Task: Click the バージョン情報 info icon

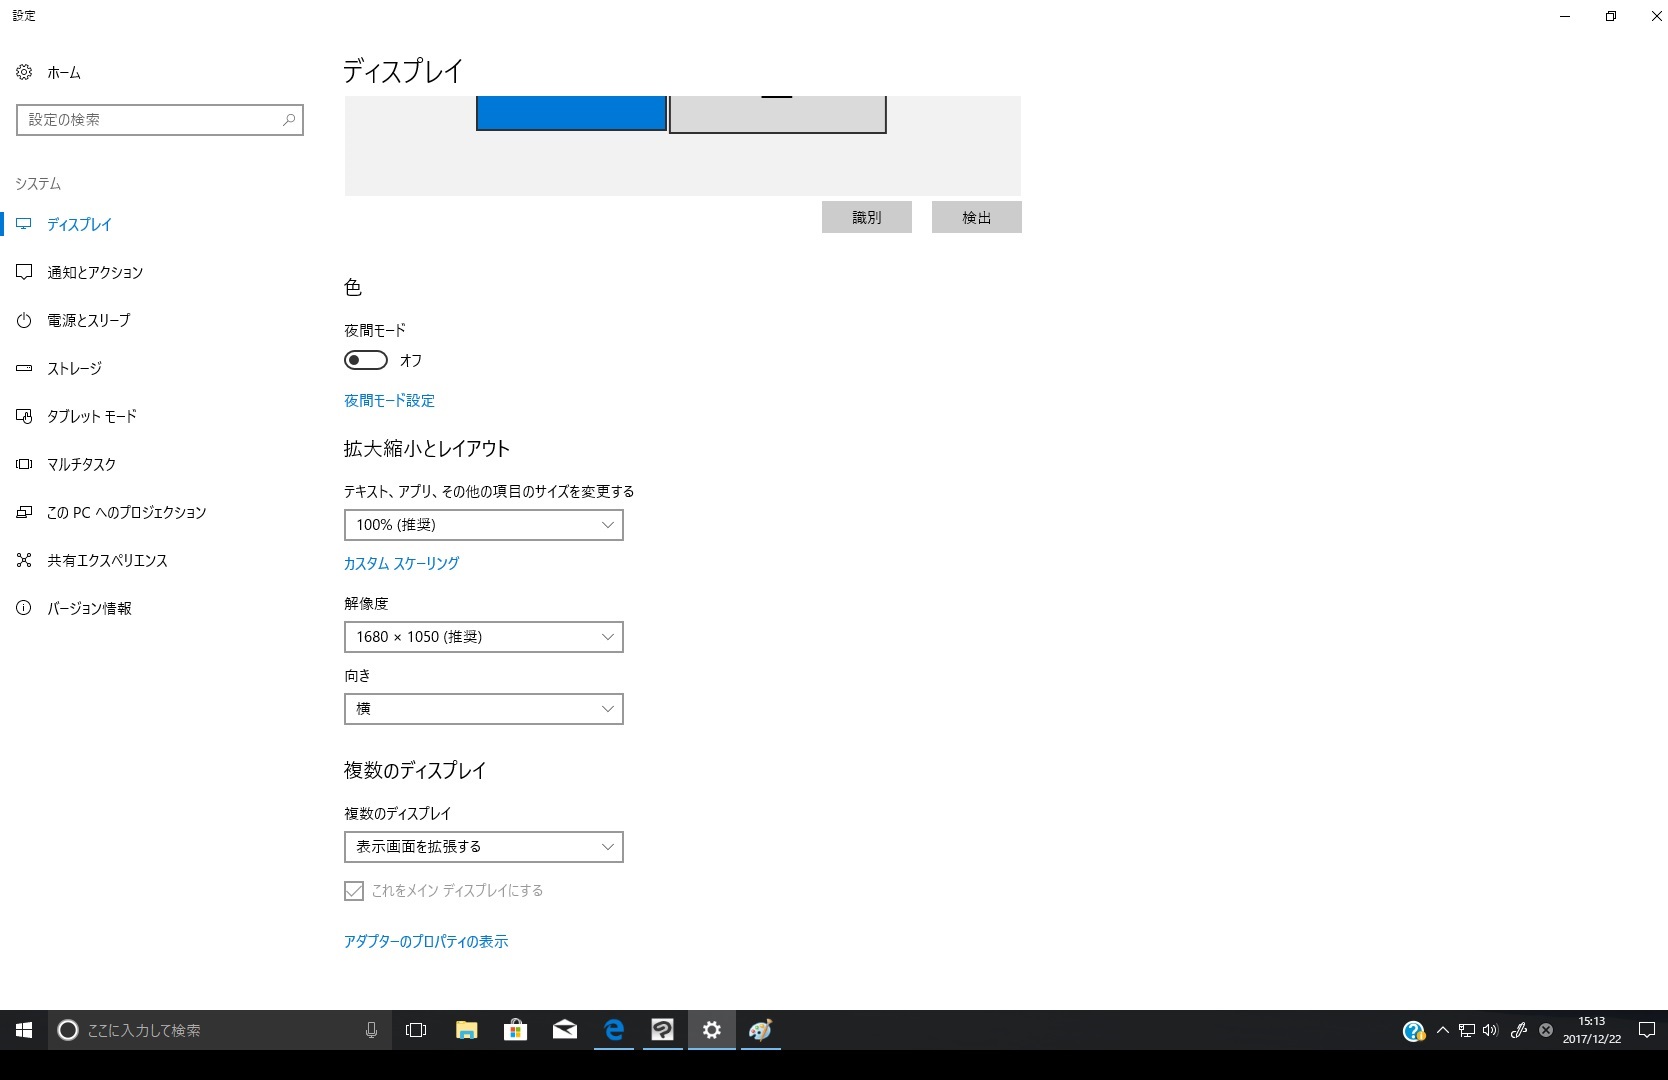Action: pos(24,608)
